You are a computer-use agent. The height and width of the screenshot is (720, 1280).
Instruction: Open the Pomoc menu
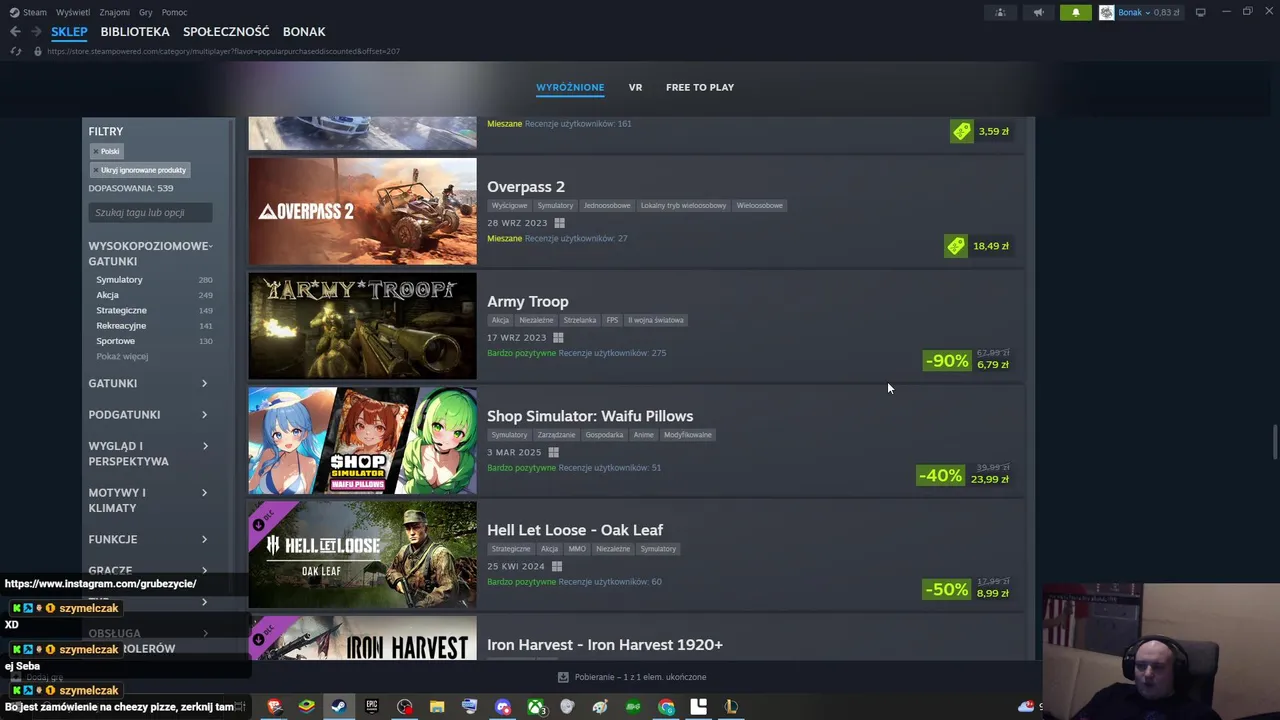(x=174, y=12)
